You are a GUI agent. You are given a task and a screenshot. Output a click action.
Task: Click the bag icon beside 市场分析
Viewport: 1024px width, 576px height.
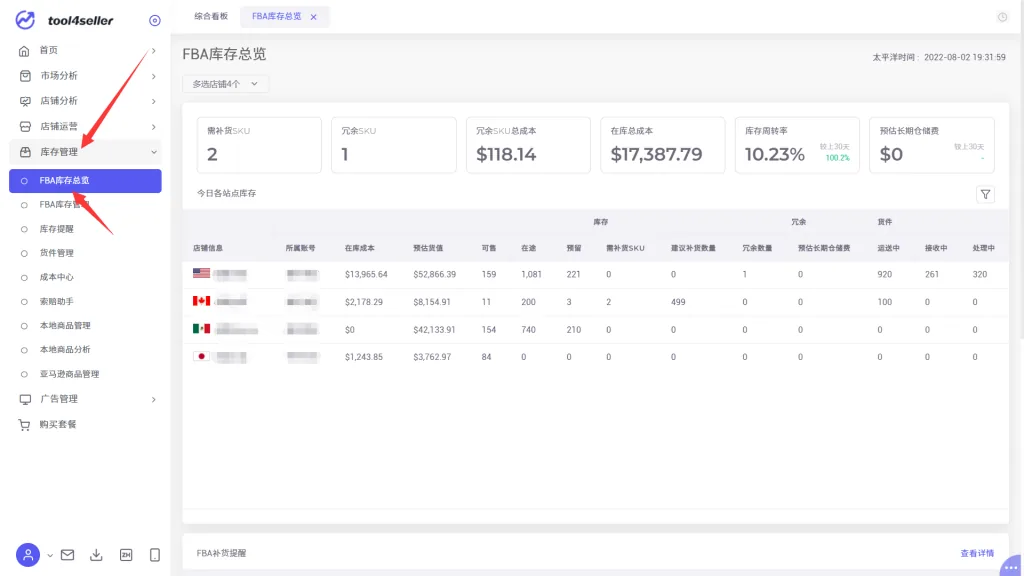point(25,76)
